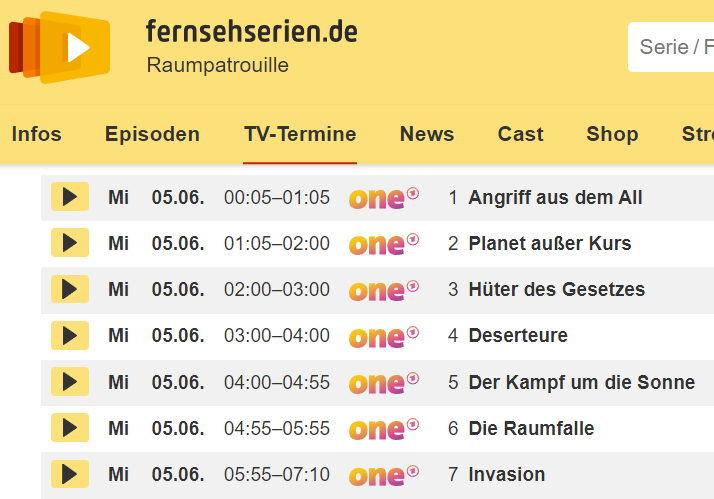Open the Cast tab
714x499 pixels.
(520, 134)
